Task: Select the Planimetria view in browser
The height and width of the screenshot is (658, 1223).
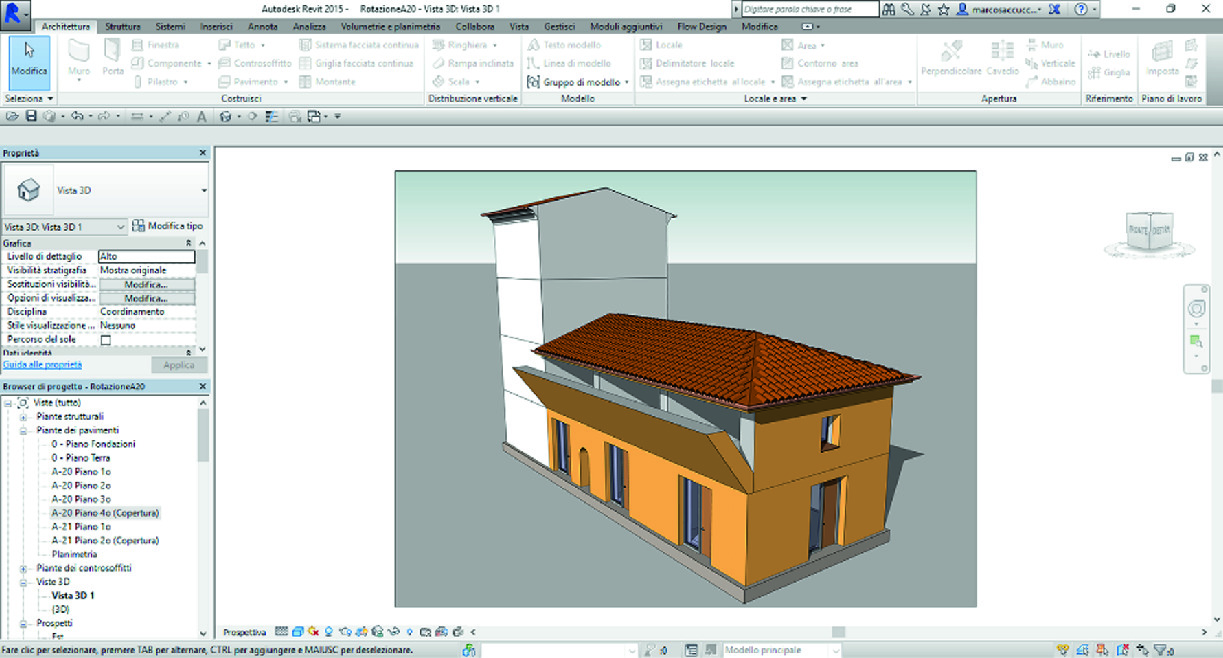Action: click(x=75, y=554)
